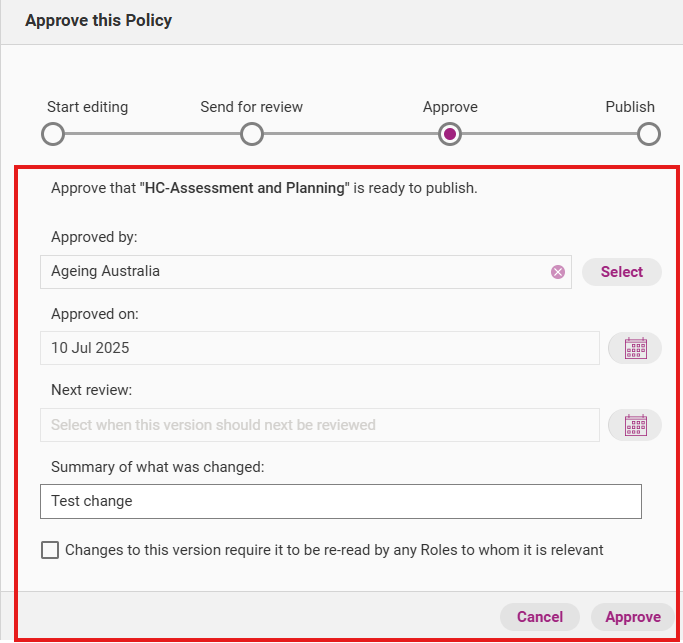Click the Approved by field showing Ageing Australia
The image size is (683, 643).
pos(295,272)
